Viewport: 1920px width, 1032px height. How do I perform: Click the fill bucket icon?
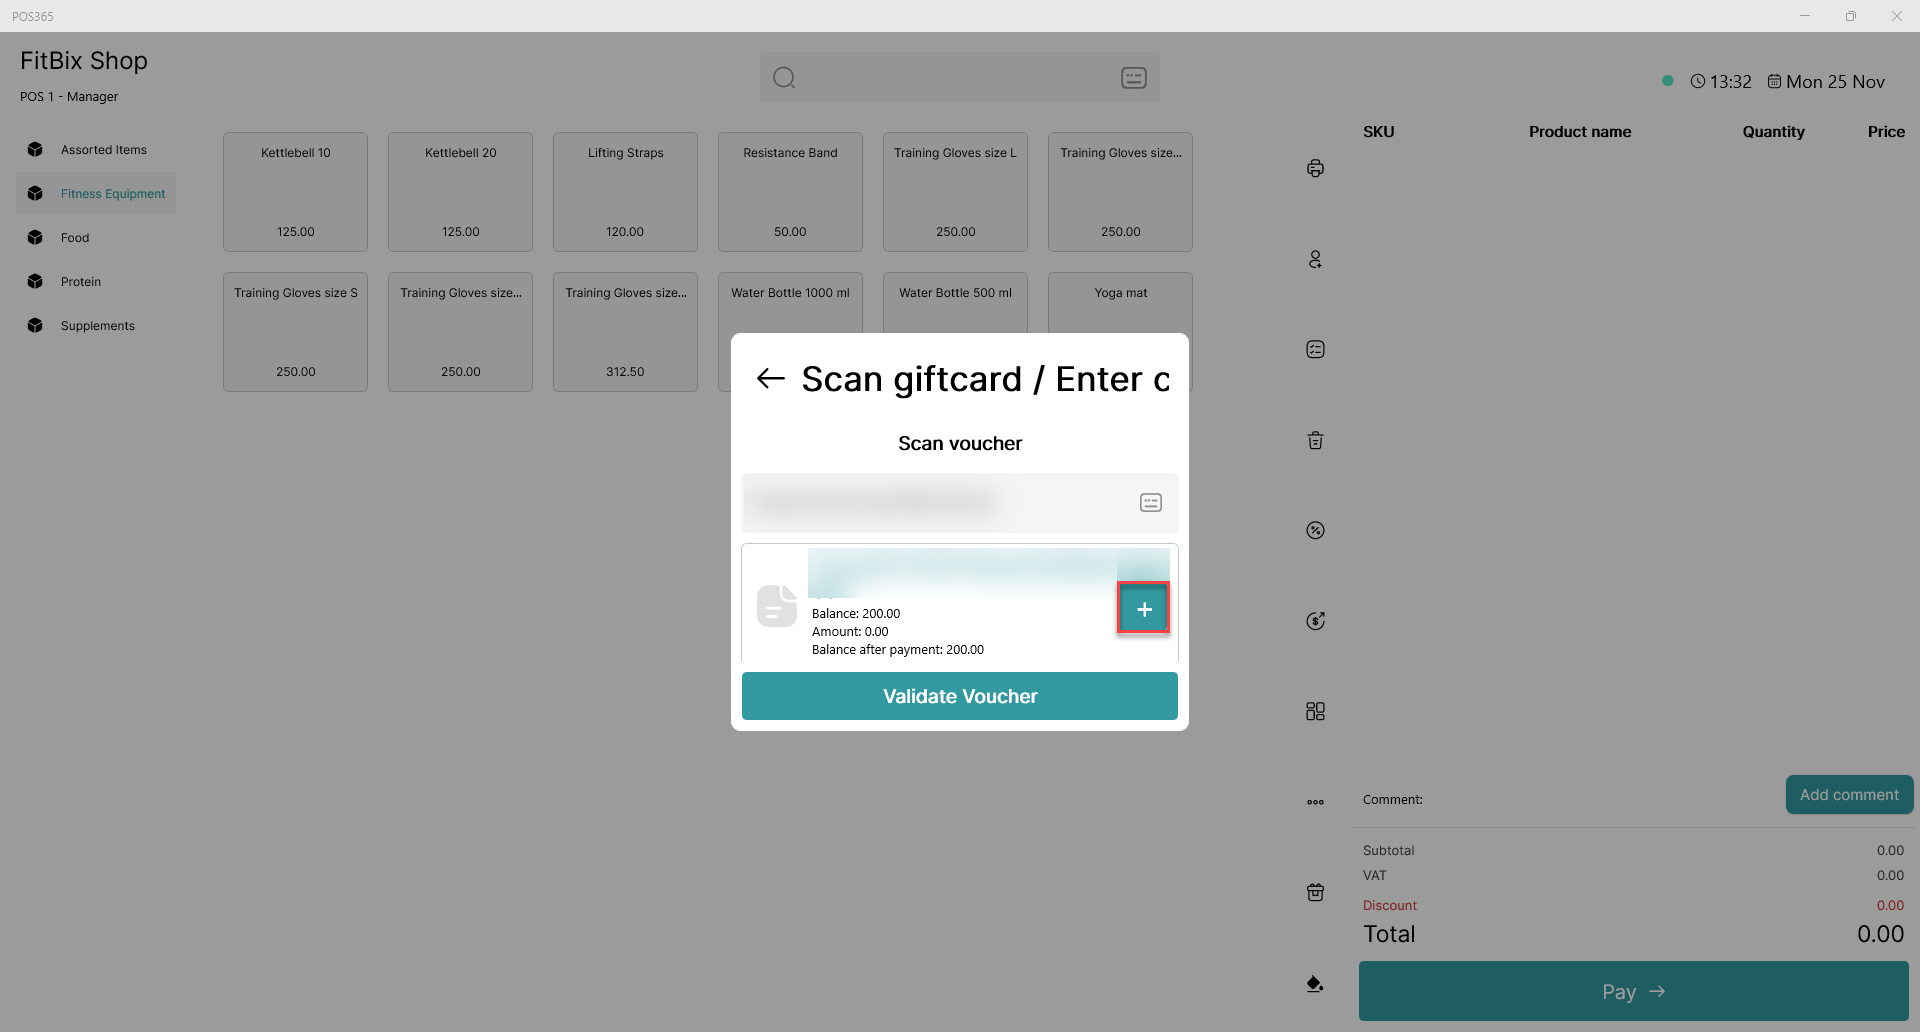[1315, 983]
